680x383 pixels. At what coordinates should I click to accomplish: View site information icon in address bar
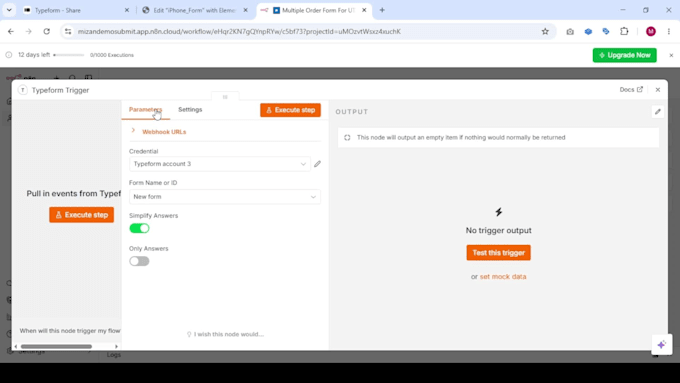[68, 31]
